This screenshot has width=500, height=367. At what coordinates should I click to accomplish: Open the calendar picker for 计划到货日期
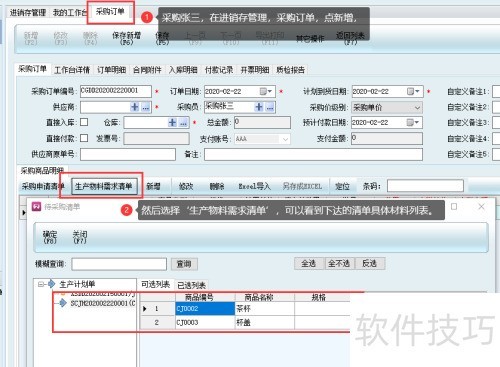414,91
